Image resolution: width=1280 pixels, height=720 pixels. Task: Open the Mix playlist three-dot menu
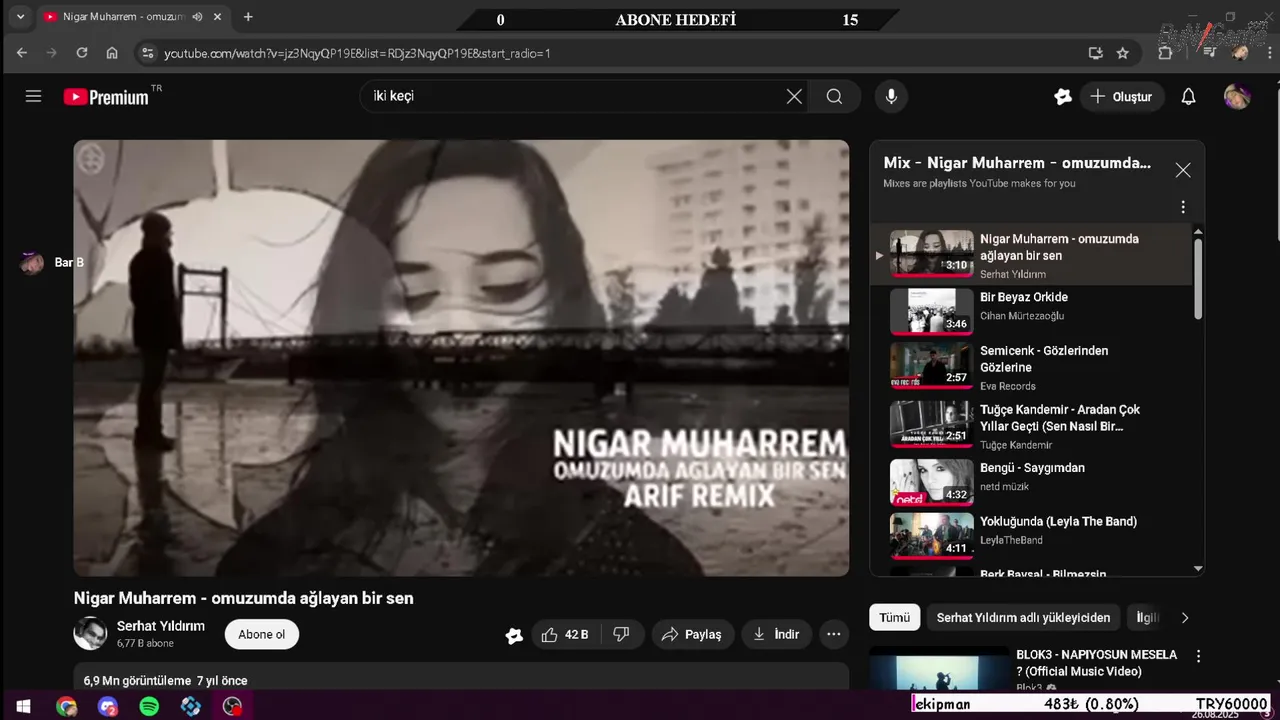click(x=1183, y=207)
